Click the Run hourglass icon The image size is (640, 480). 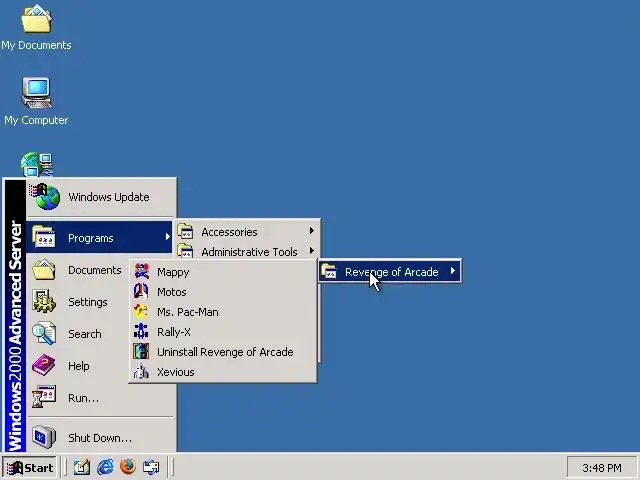coord(44,397)
